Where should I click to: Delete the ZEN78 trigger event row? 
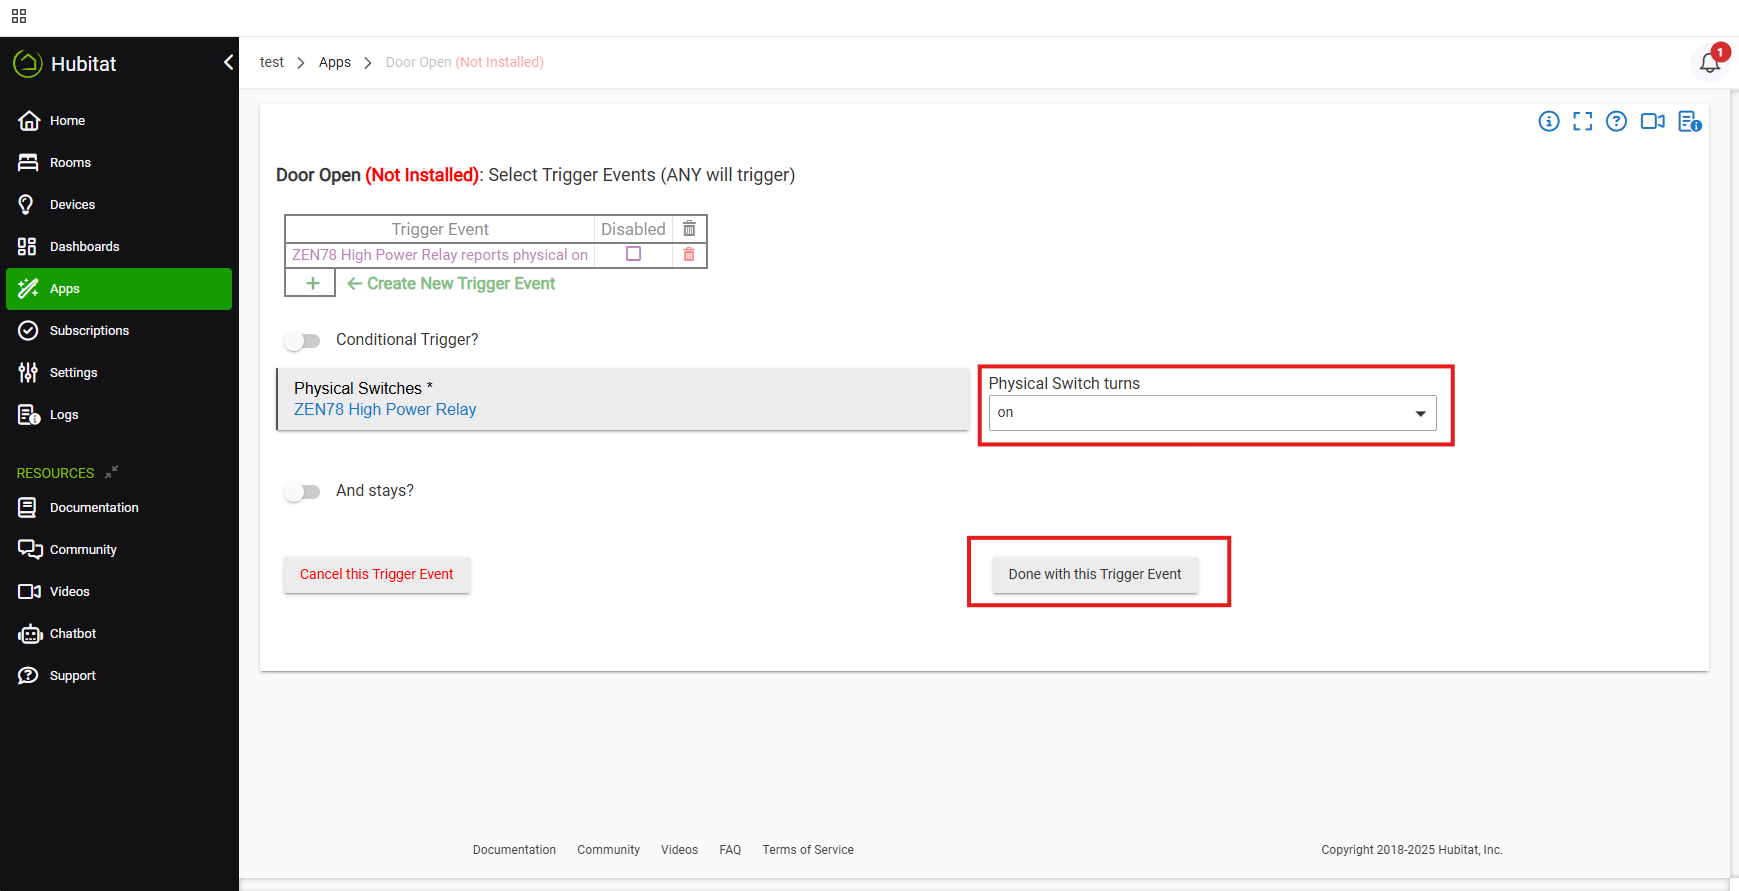point(689,255)
